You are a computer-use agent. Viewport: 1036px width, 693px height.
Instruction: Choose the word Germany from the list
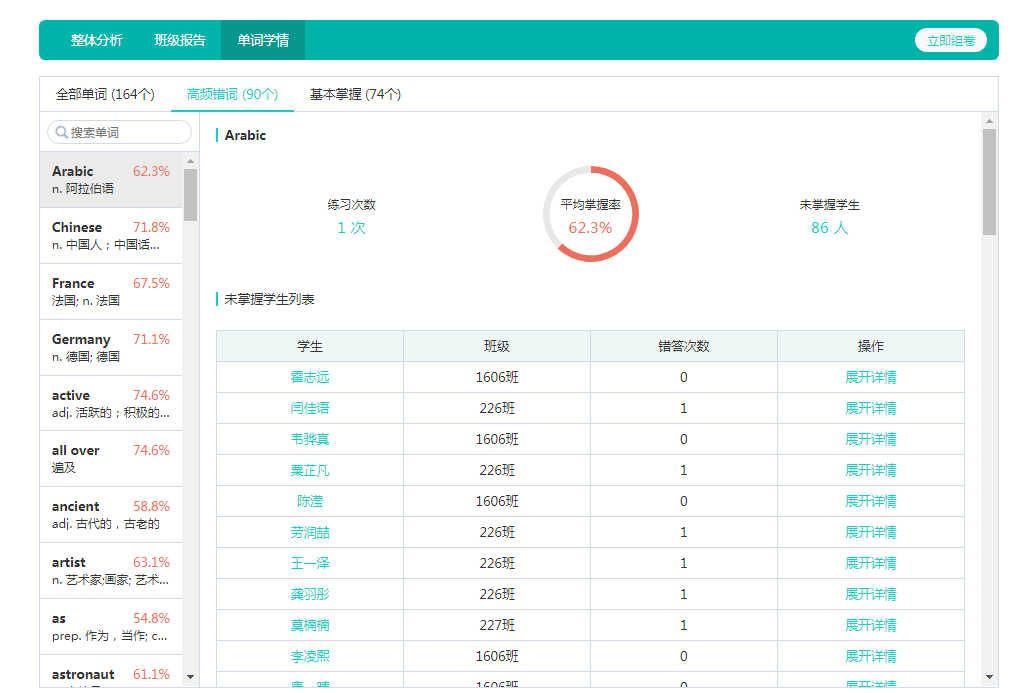pyautogui.click(x=110, y=348)
